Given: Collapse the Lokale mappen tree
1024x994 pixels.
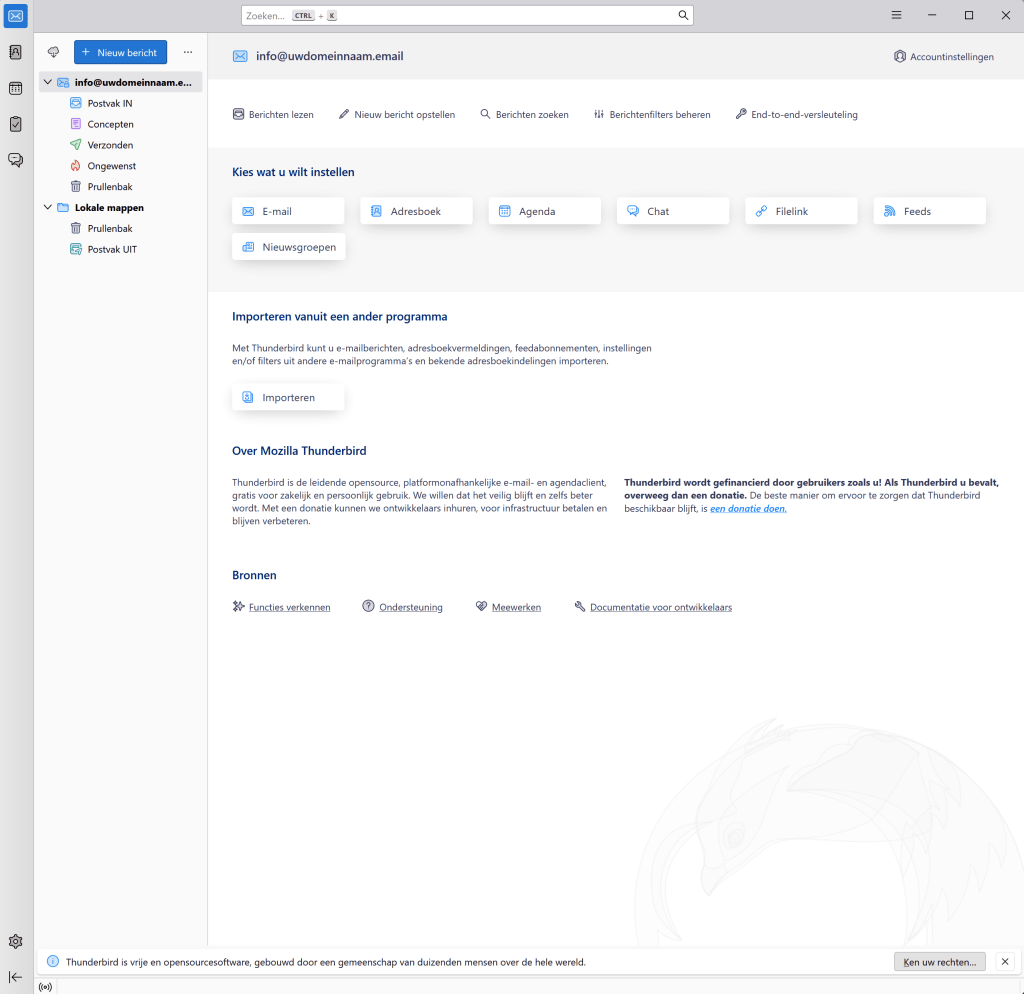Looking at the screenshot, I should pos(48,207).
